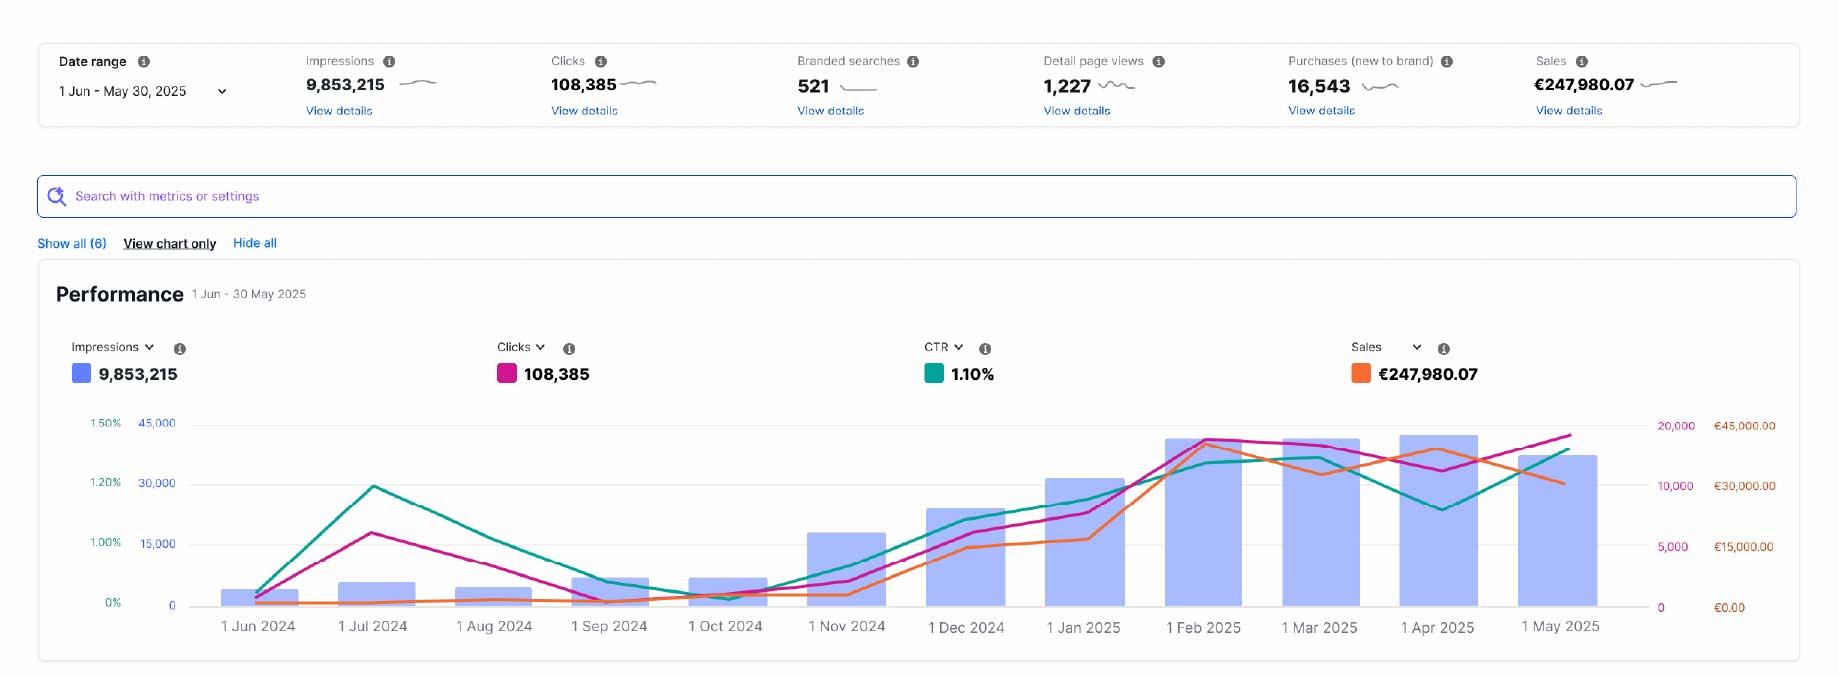This screenshot has width=1839, height=675.
Task: Click the 1 Apr 2025 impressions bar
Action: [x=1438, y=520]
